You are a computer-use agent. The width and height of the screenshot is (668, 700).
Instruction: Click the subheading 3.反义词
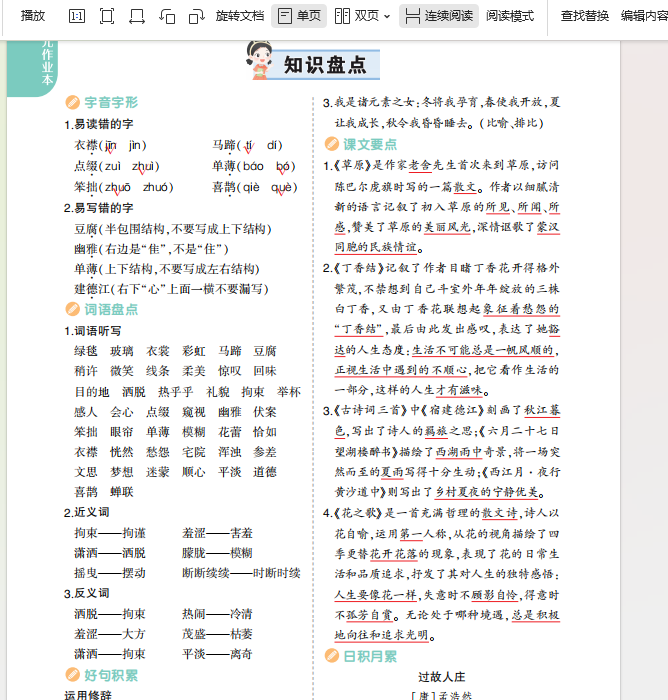pos(87,593)
